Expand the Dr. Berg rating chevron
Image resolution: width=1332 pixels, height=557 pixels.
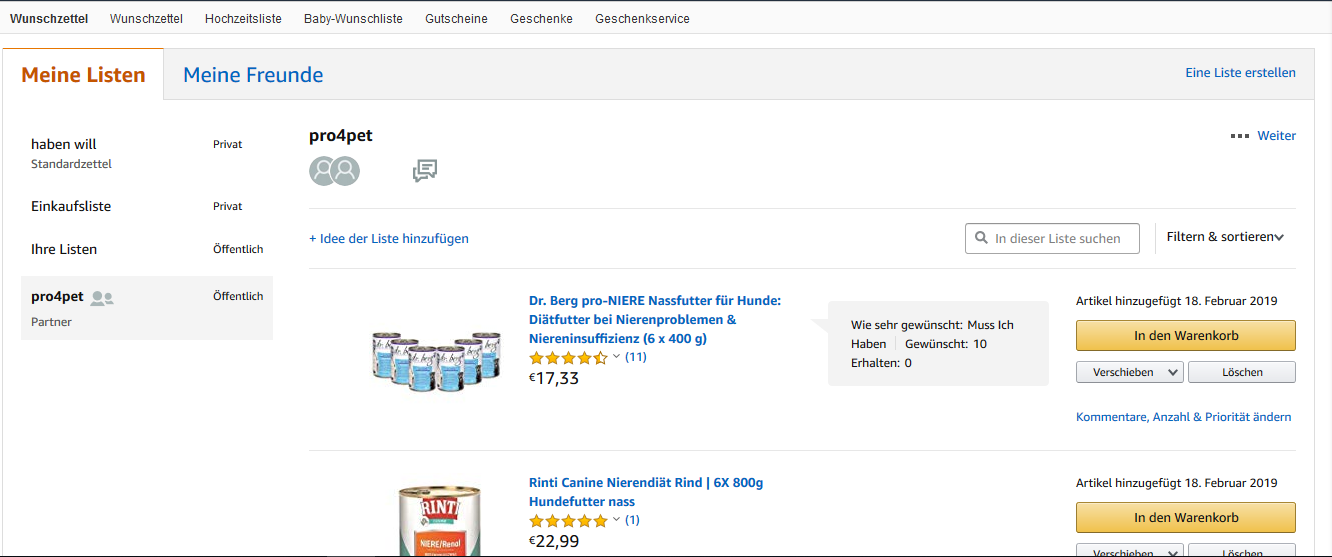pyautogui.click(x=616, y=357)
